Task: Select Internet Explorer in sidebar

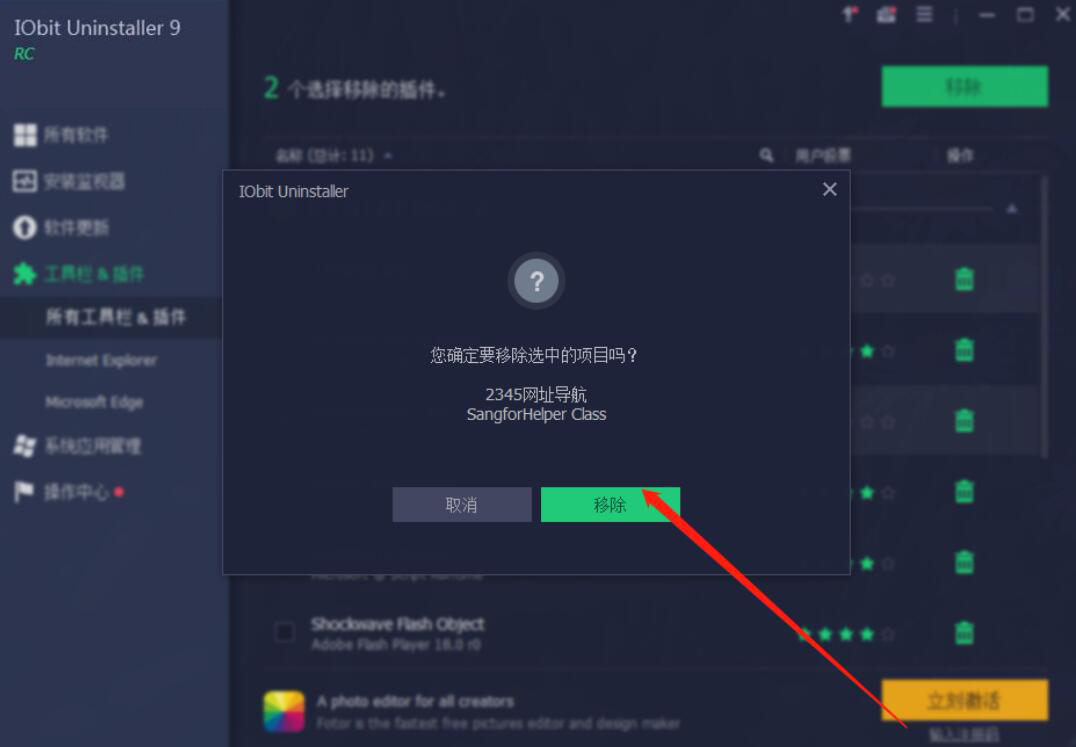Action: coord(101,360)
